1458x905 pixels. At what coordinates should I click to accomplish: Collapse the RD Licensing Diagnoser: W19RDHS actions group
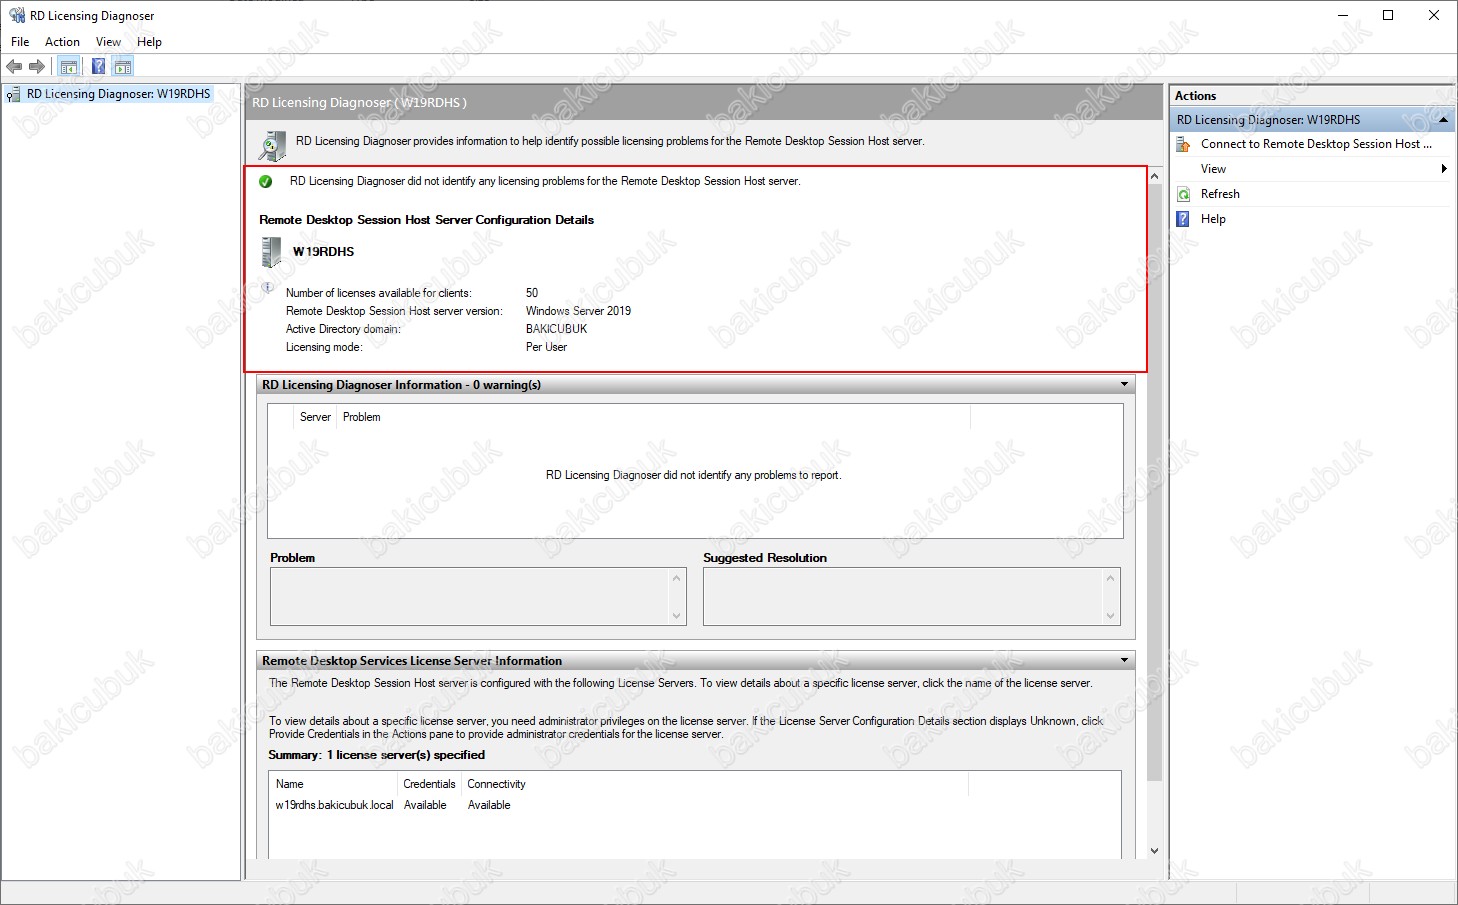[1444, 120]
